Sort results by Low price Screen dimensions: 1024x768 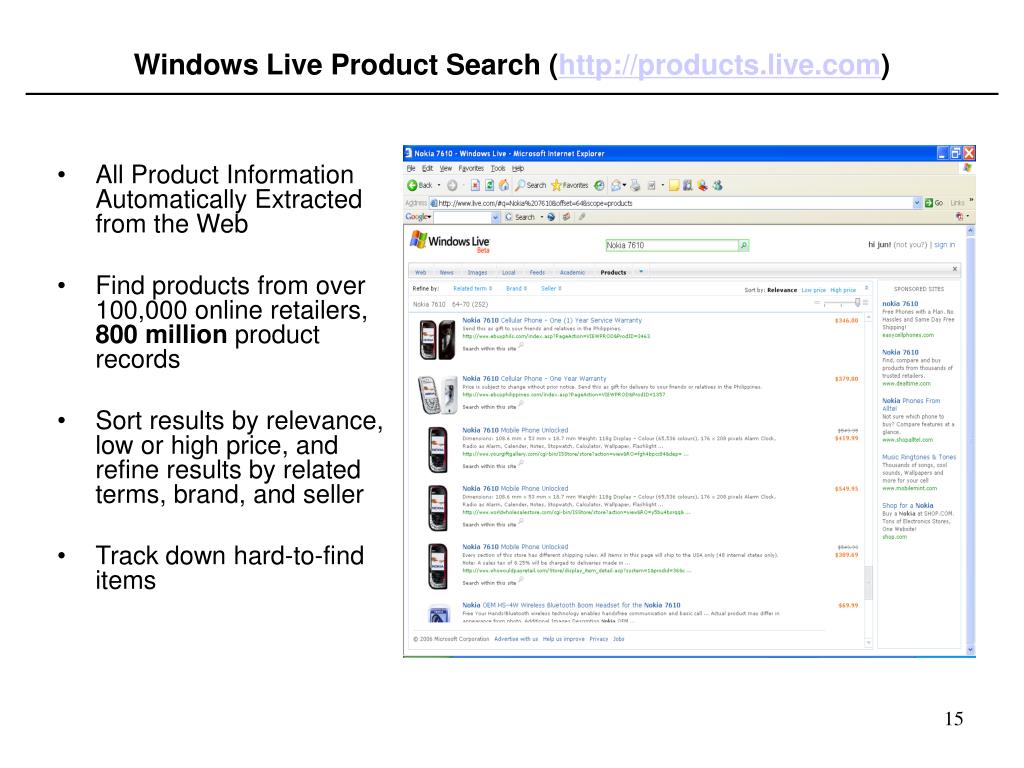click(x=813, y=290)
